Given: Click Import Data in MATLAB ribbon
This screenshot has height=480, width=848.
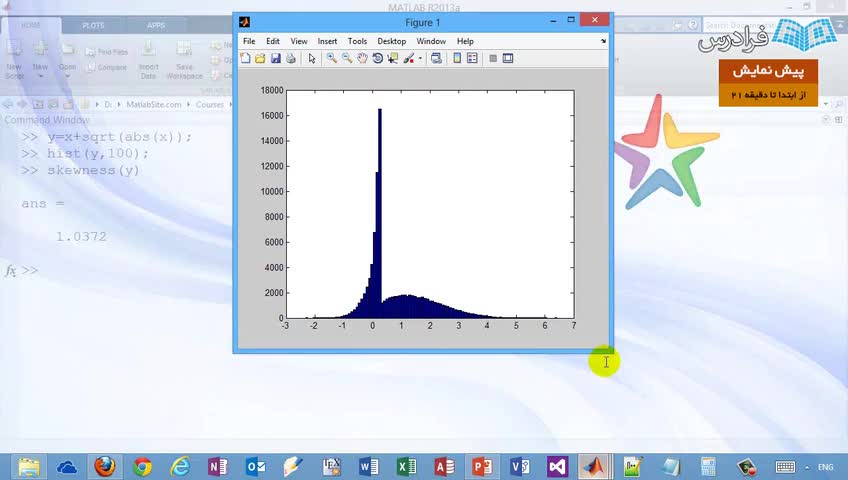Looking at the screenshot, I should coord(148,60).
